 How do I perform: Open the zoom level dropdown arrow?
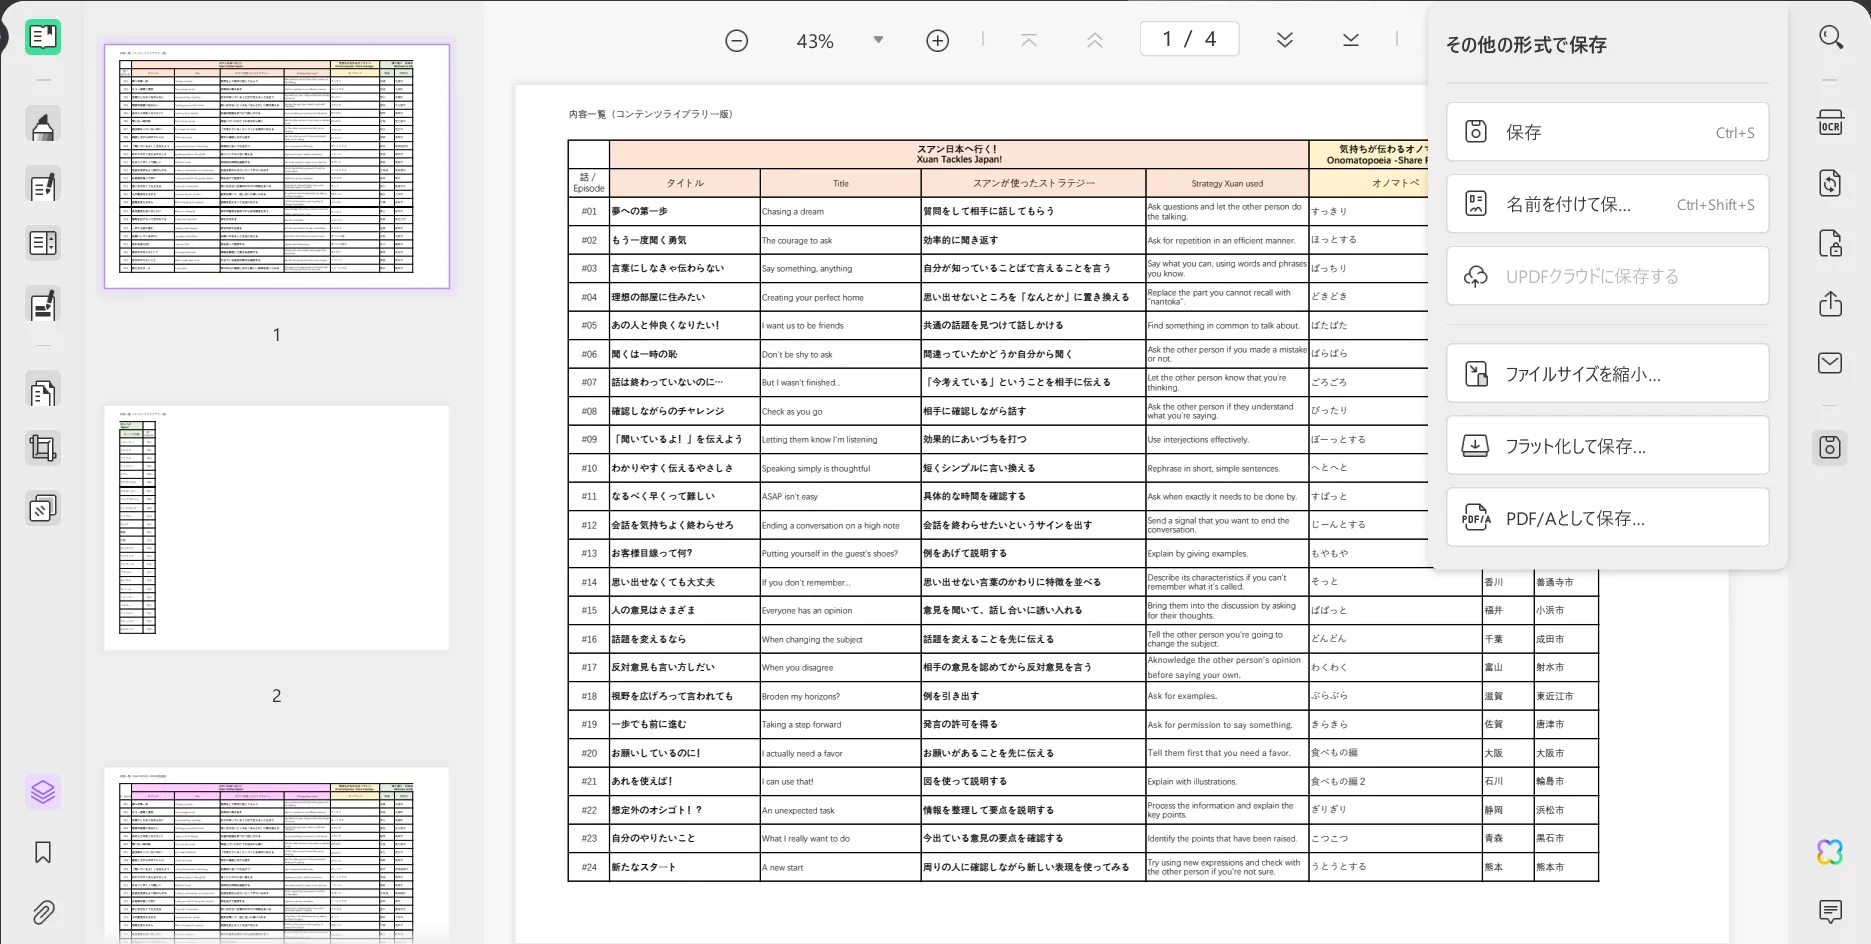point(878,40)
